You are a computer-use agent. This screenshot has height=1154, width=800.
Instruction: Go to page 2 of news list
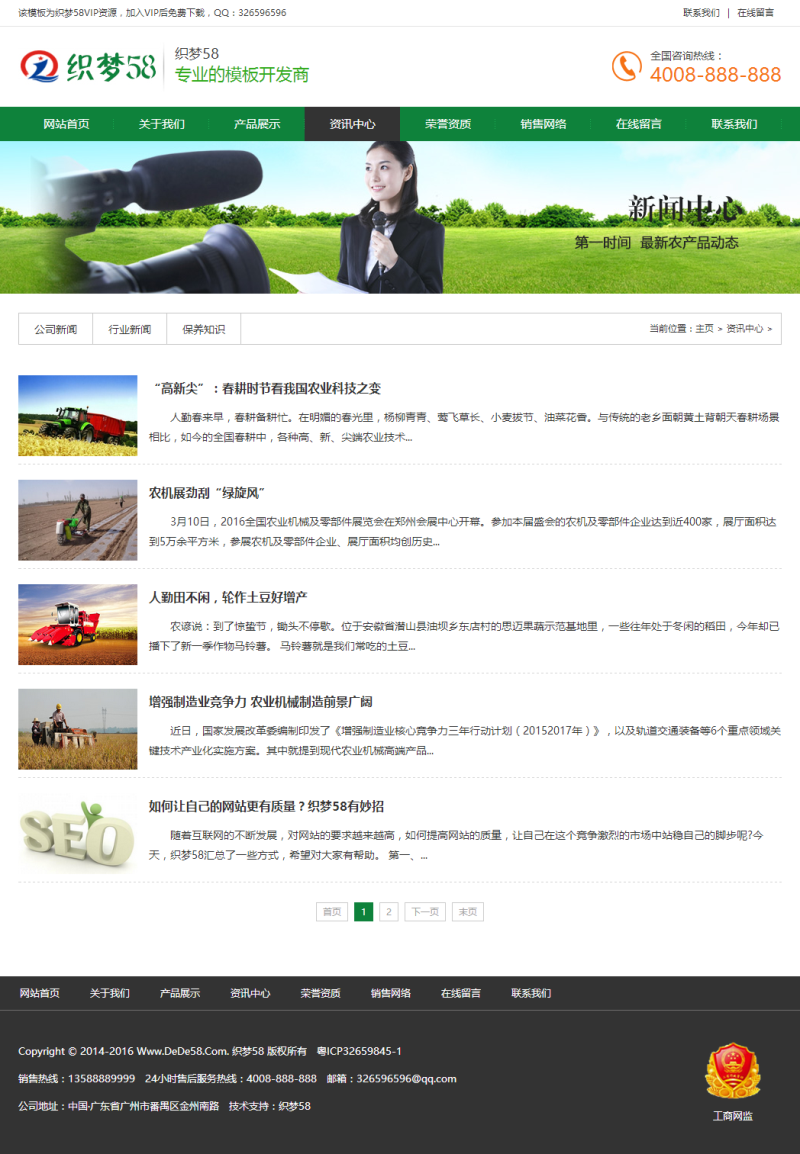click(x=389, y=912)
